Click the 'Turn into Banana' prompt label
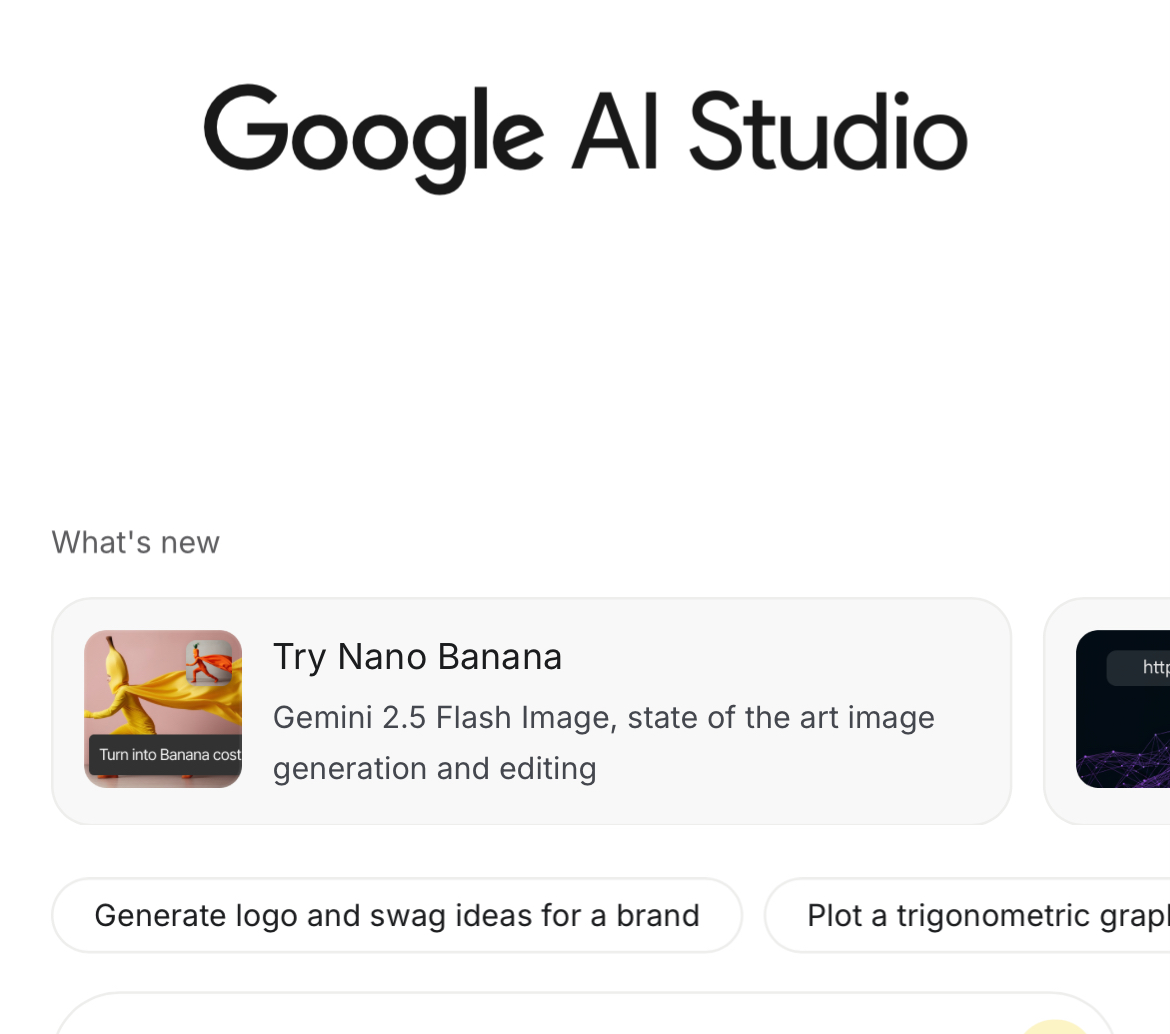The width and height of the screenshot is (1170, 1034). click(166, 755)
